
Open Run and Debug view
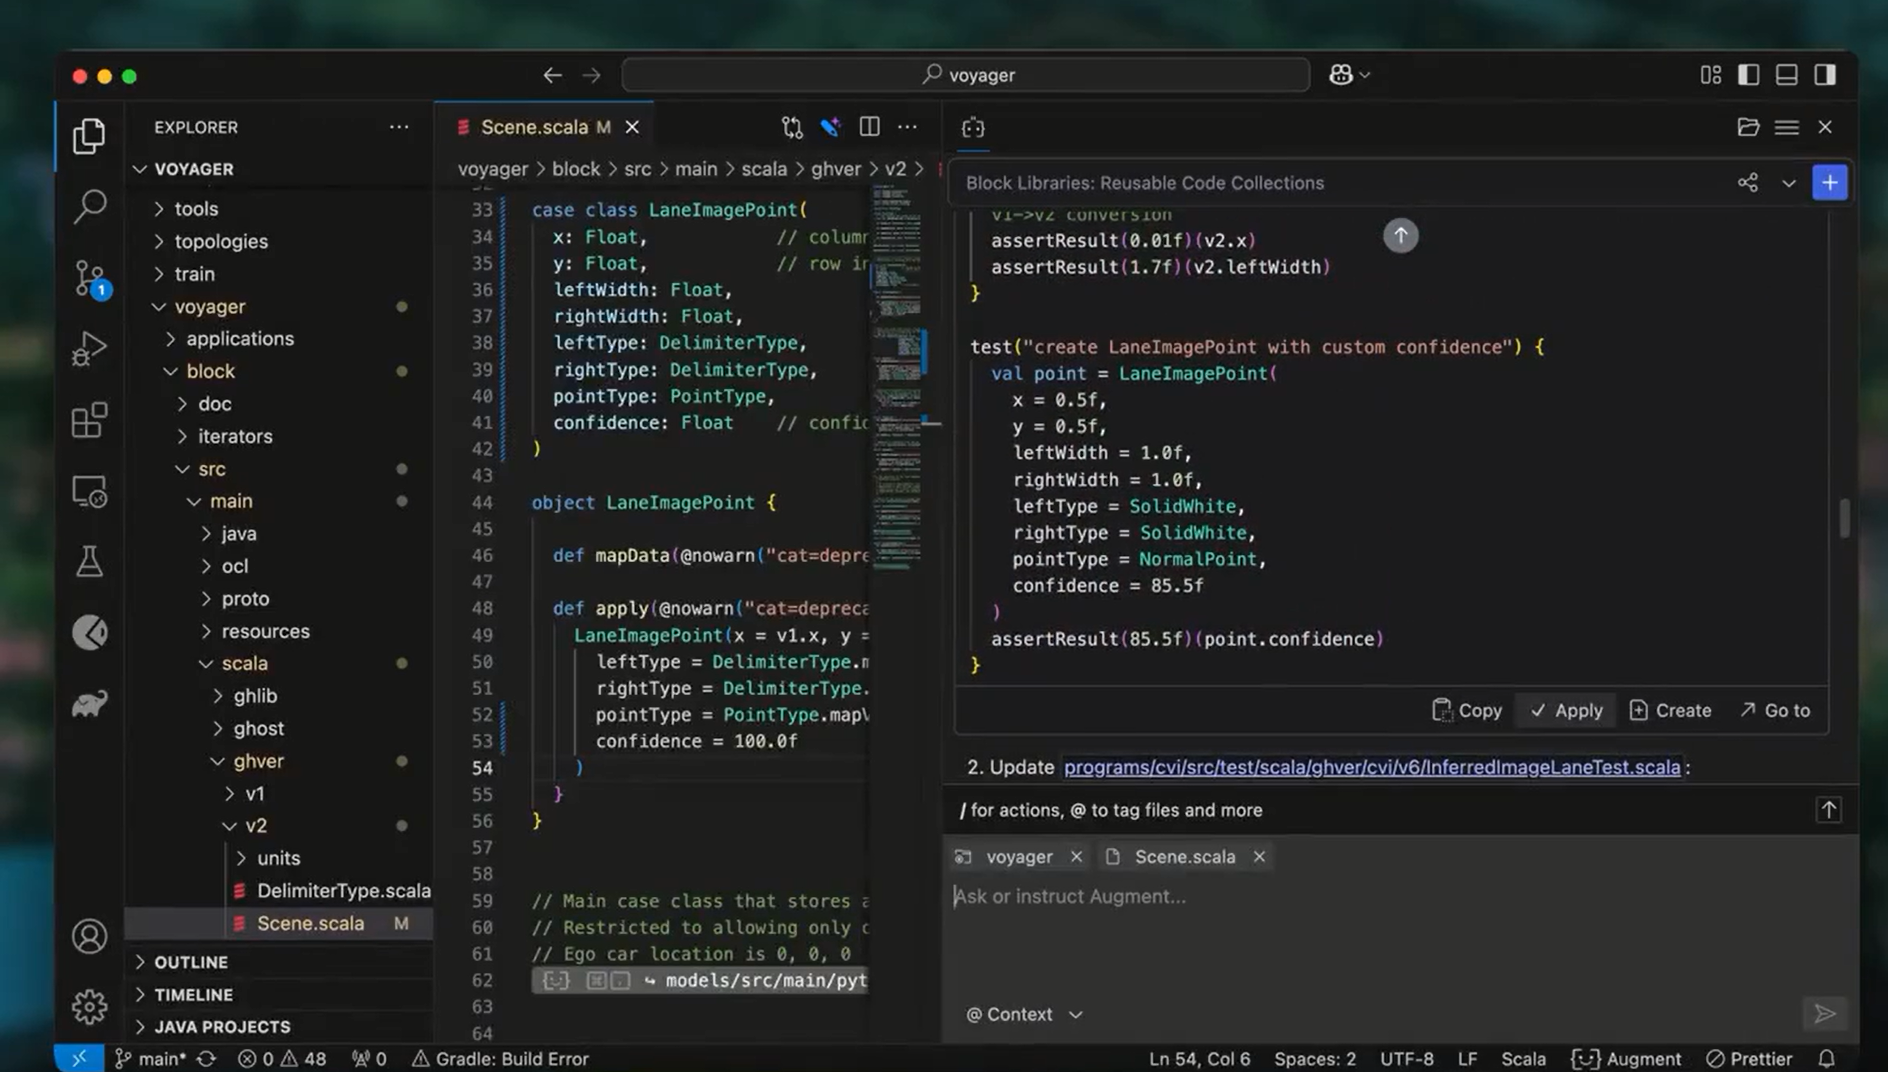tap(89, 349)
